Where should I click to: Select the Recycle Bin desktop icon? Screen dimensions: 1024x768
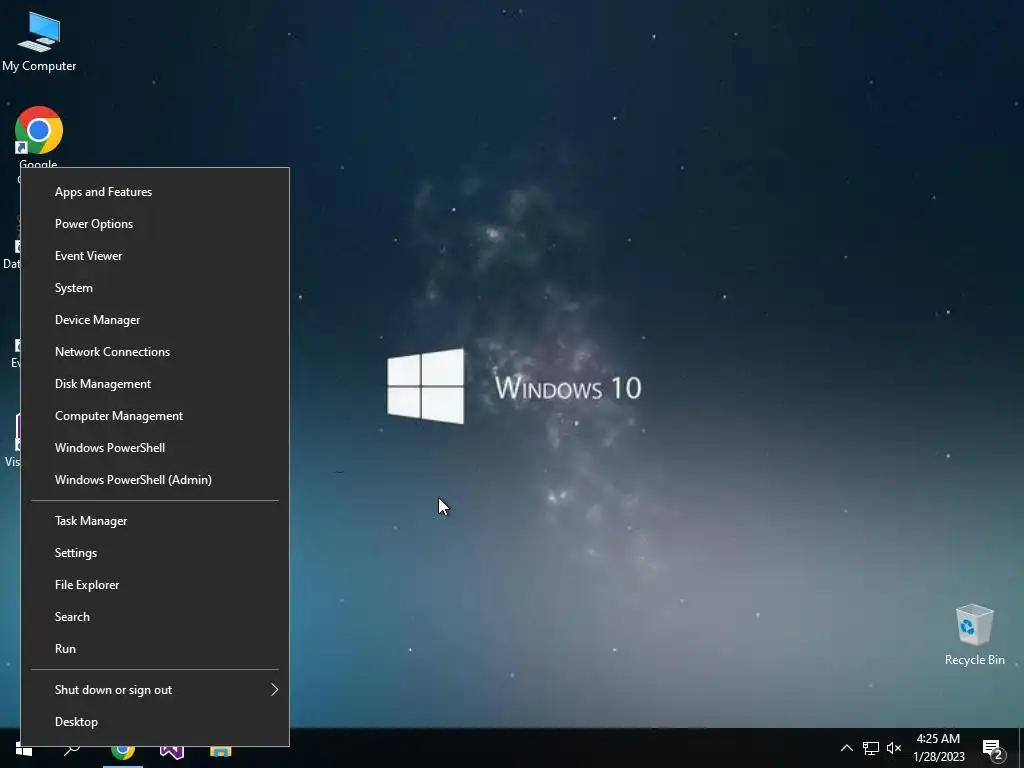click(974, 635)
